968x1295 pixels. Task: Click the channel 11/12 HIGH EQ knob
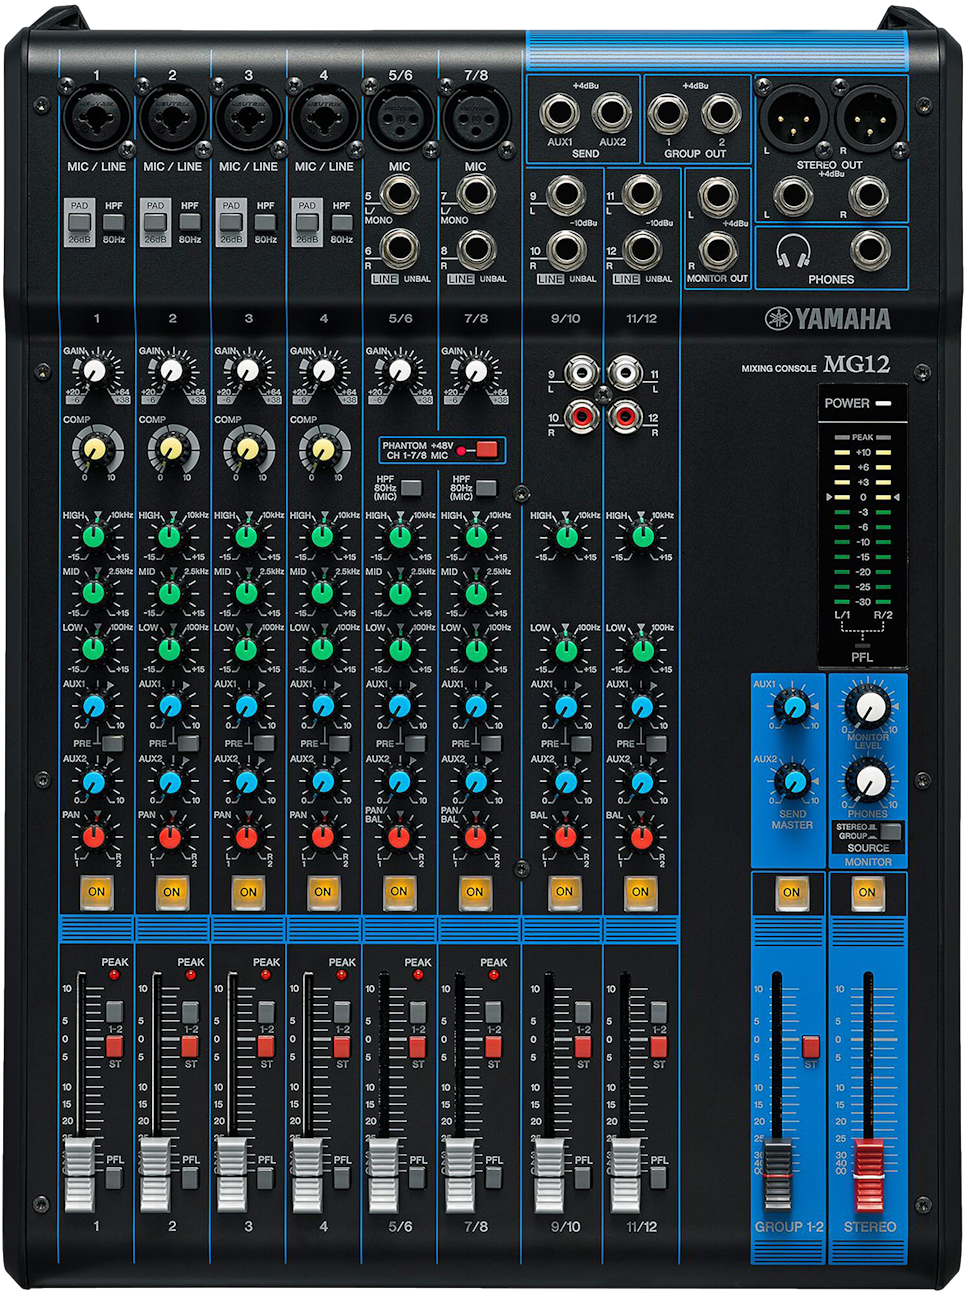tap(642, 537)
